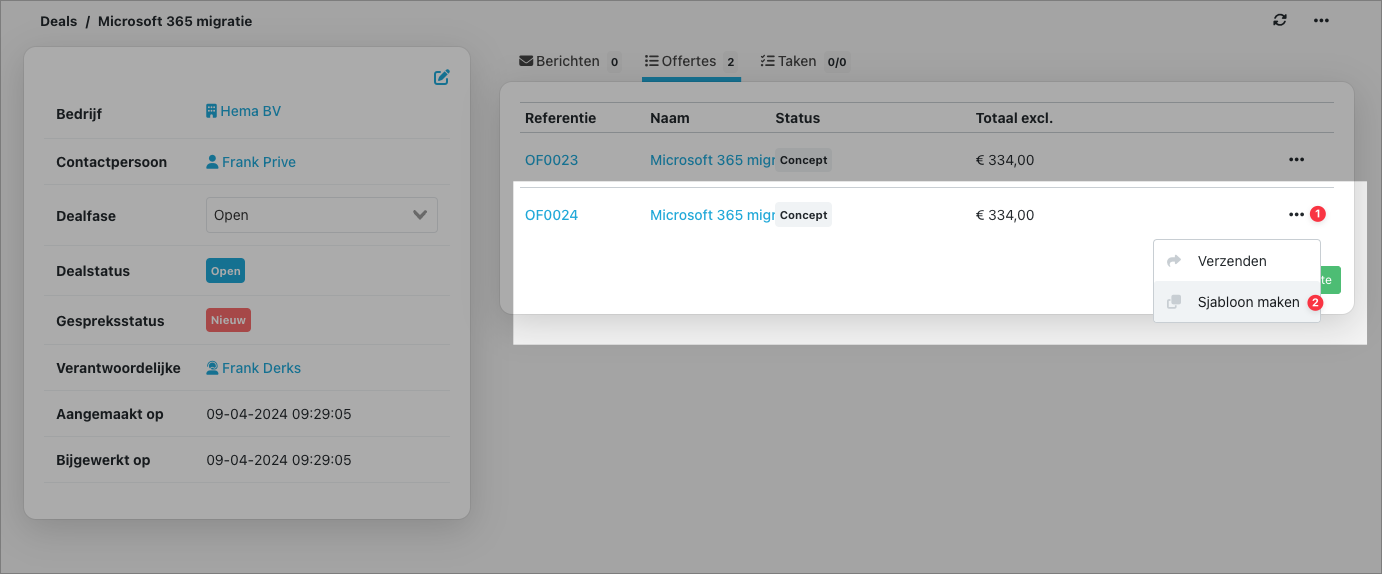Open the actions menu for OF0024
This screenshot has width=1382, height=574.
[1296, 214]
